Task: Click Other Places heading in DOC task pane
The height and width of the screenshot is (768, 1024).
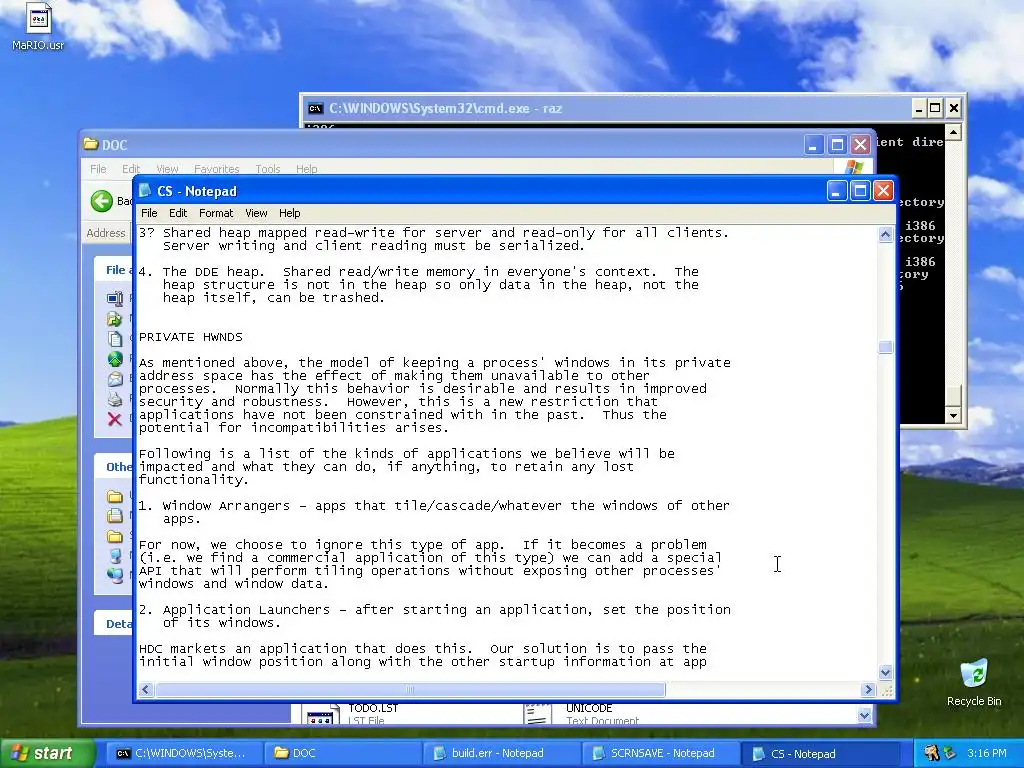Action: point(119,466)
